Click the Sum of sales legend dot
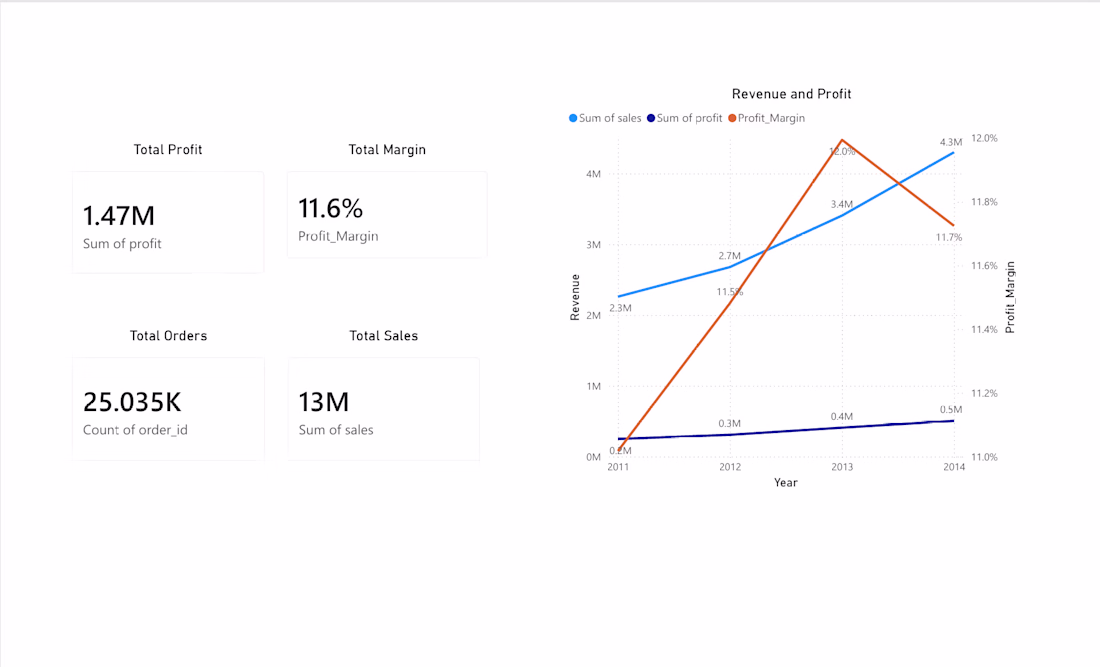1100x667 pixels. (573, 119)
